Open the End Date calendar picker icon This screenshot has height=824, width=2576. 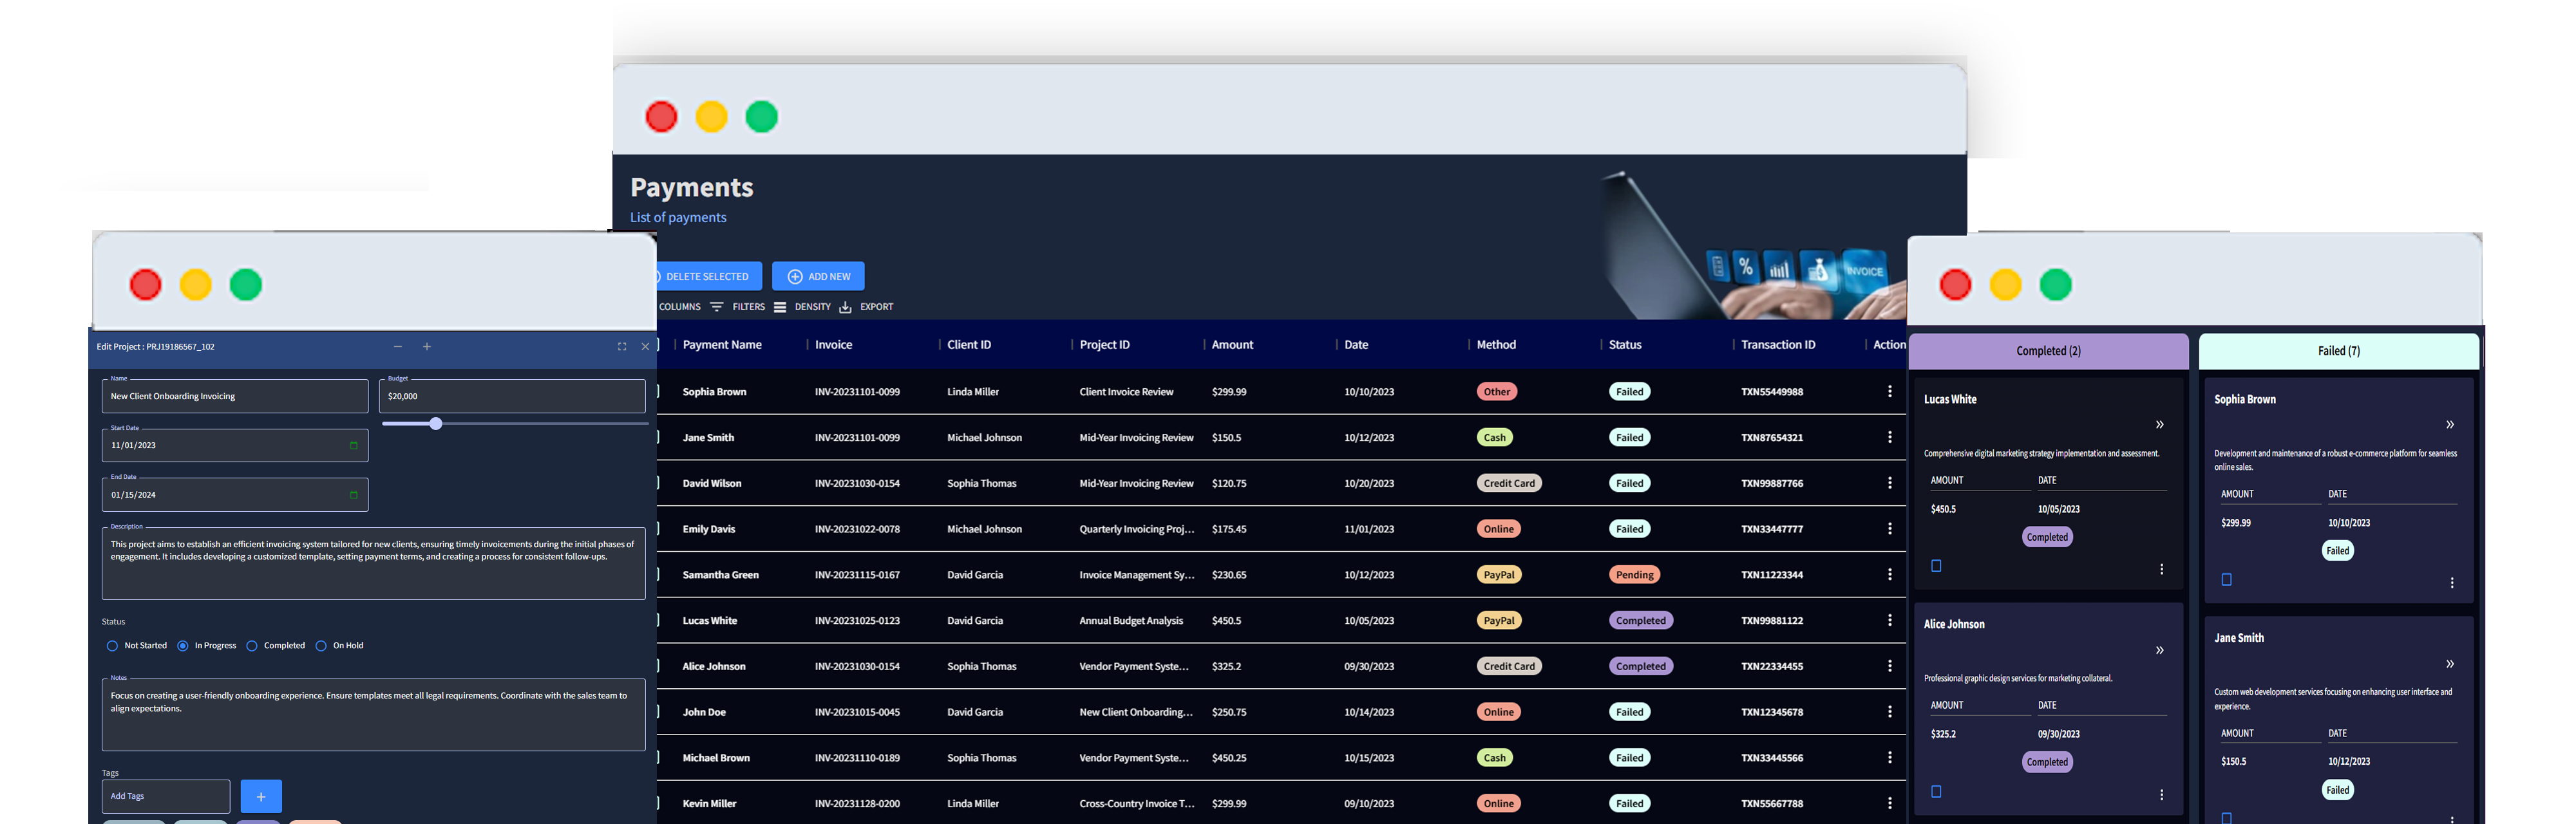[x=354, y=494]
